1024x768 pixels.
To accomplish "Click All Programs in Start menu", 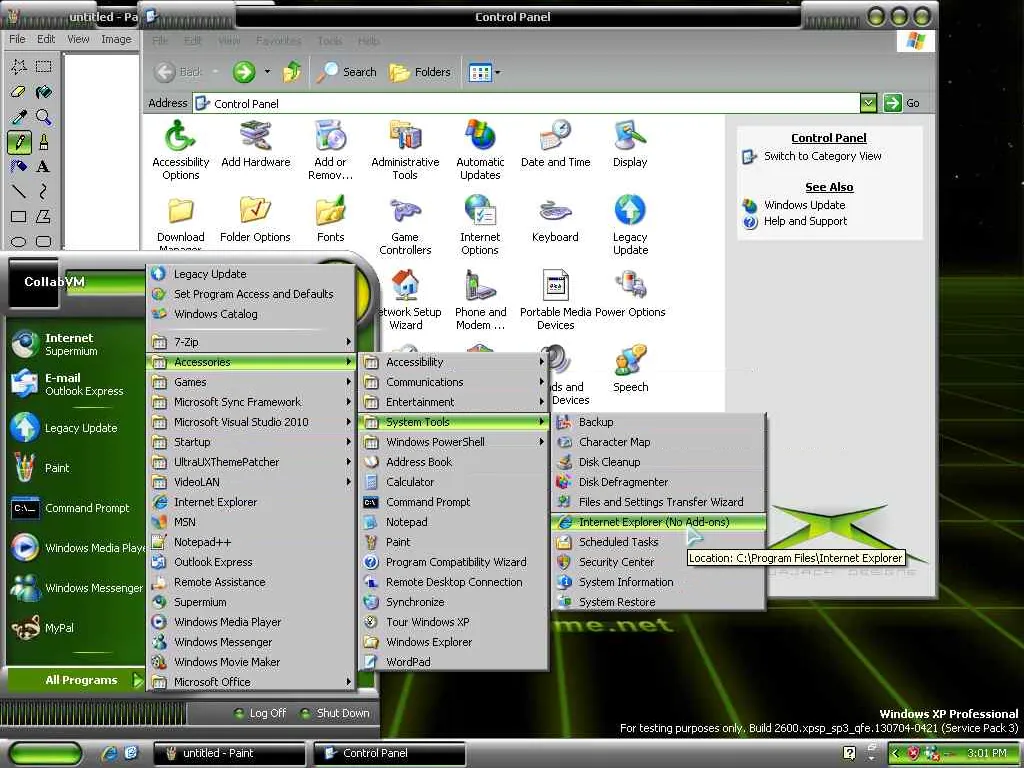I will [x=75, y=680].
